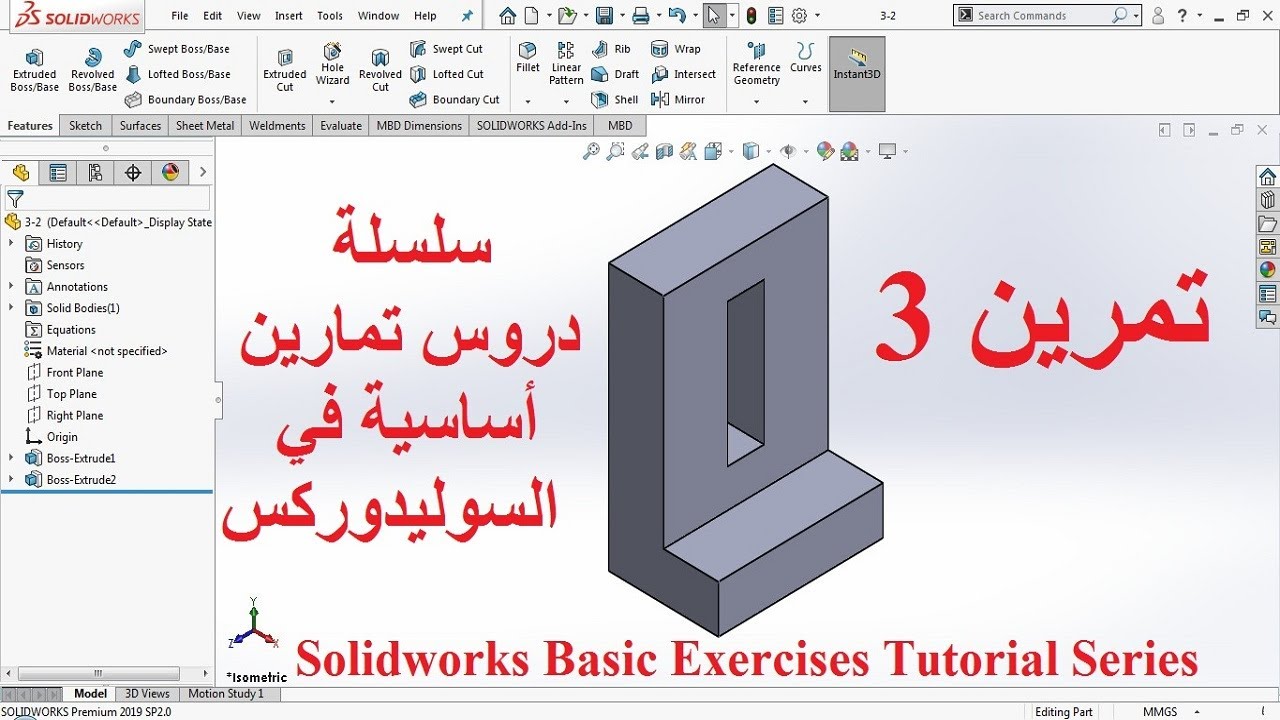The width and height of the screenshot is (1280, 720).
Task: Open the ConfigurationManager tab
Action: 95,172
